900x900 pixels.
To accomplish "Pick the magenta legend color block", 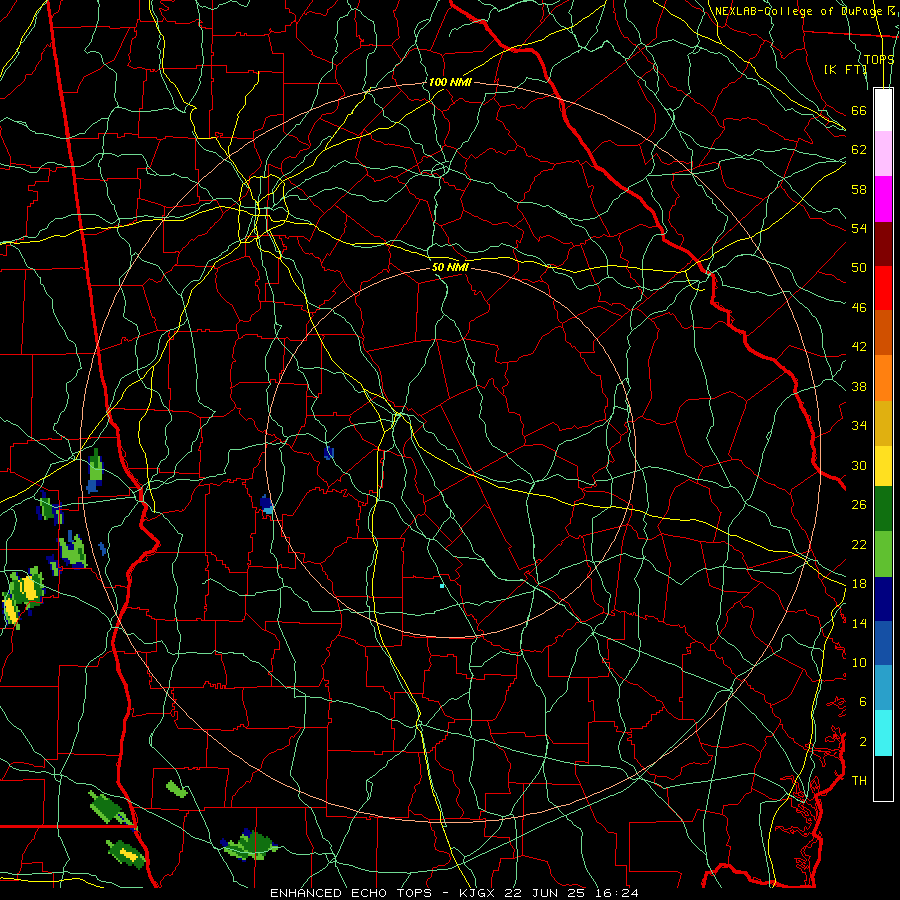I will tap(883, 199).
